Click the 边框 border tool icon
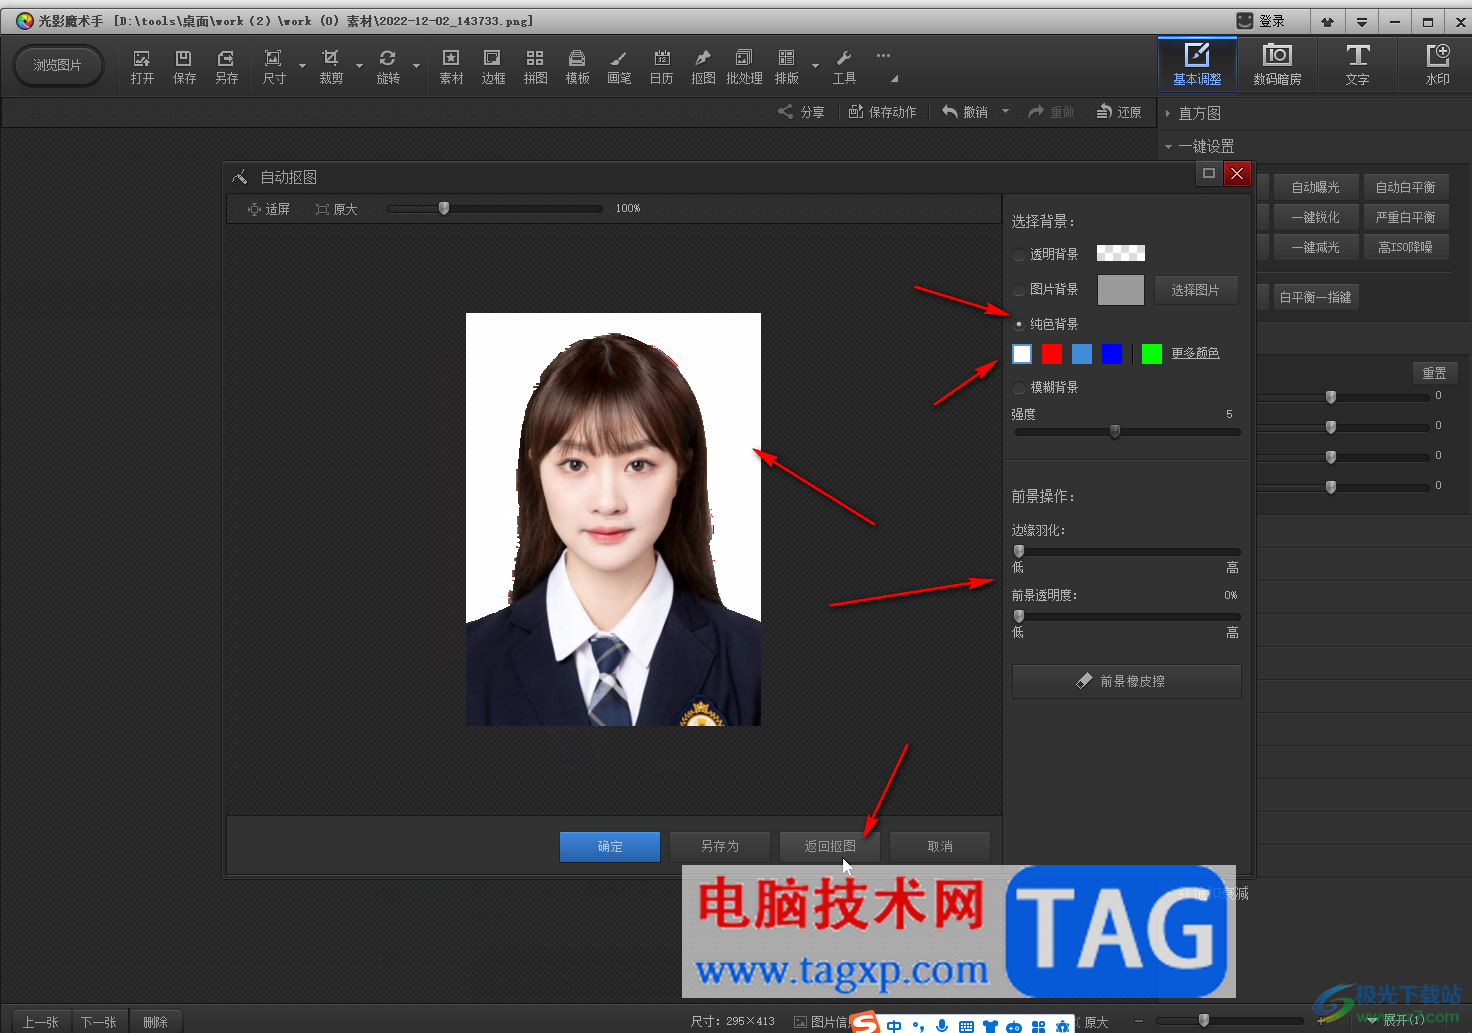 493,66
